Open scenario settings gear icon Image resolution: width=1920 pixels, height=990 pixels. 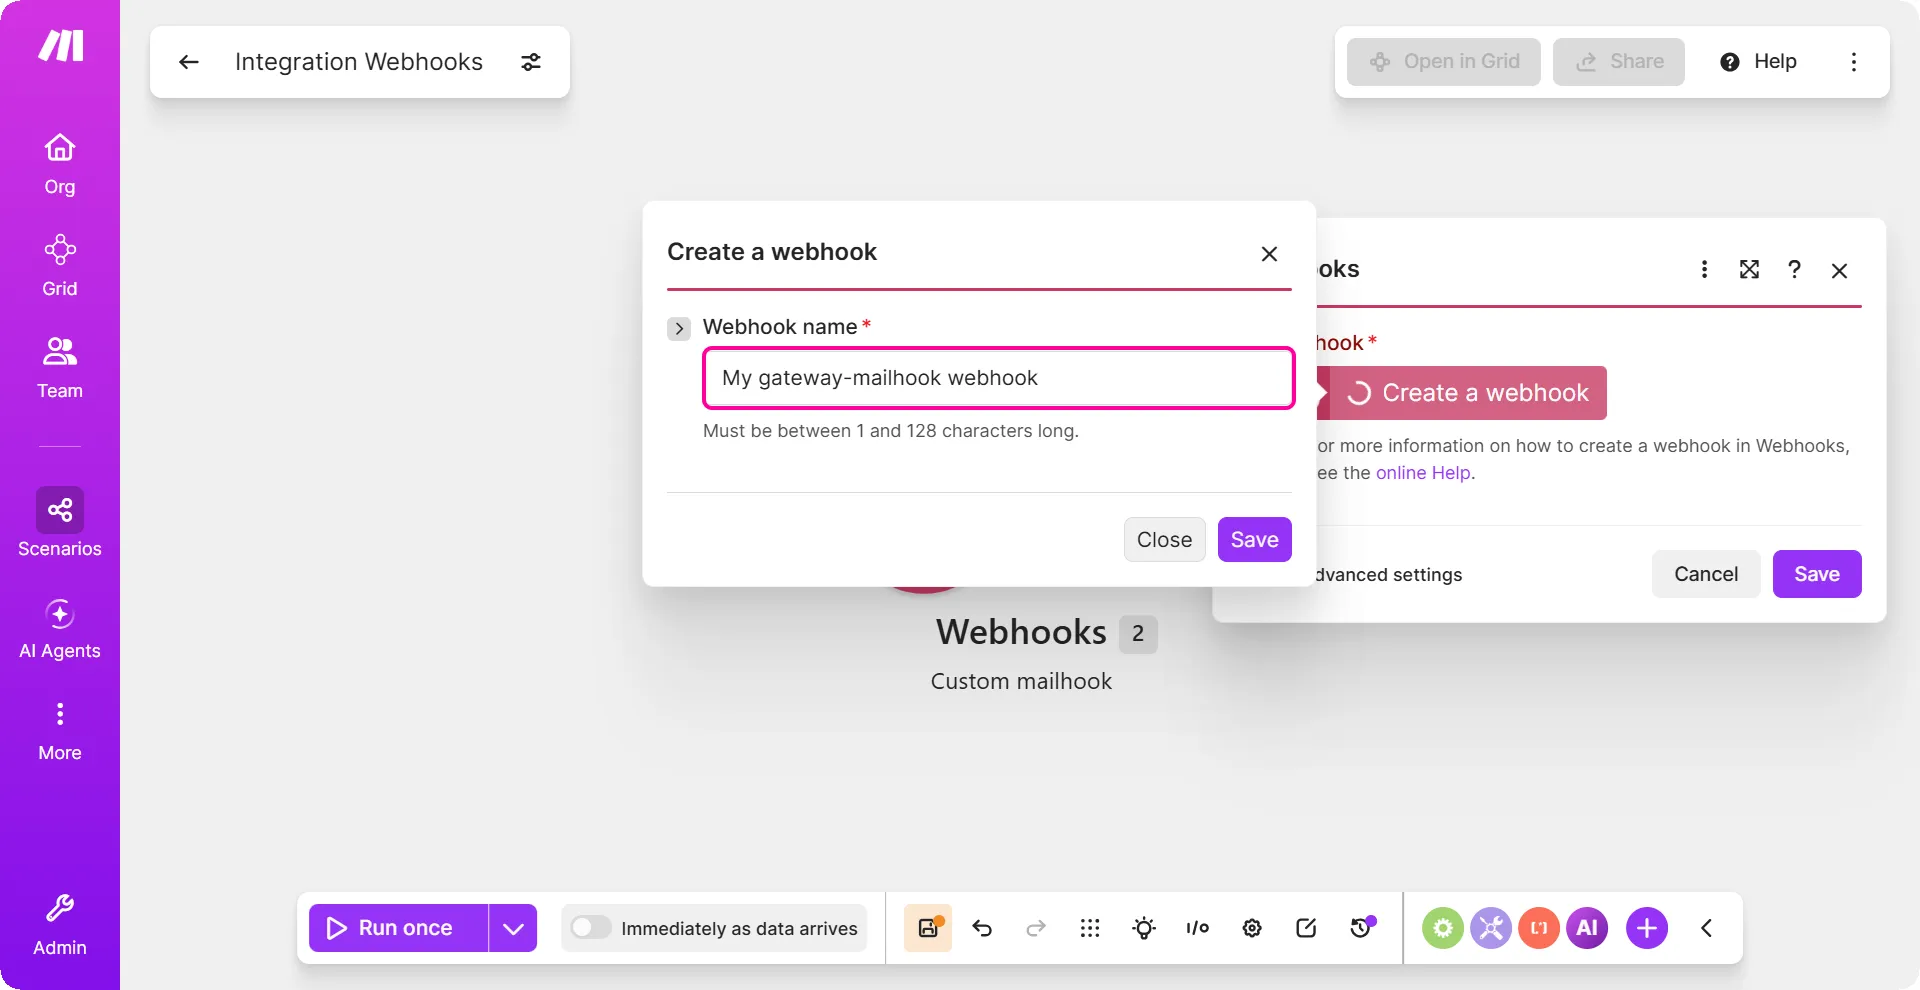(1252, 928)
